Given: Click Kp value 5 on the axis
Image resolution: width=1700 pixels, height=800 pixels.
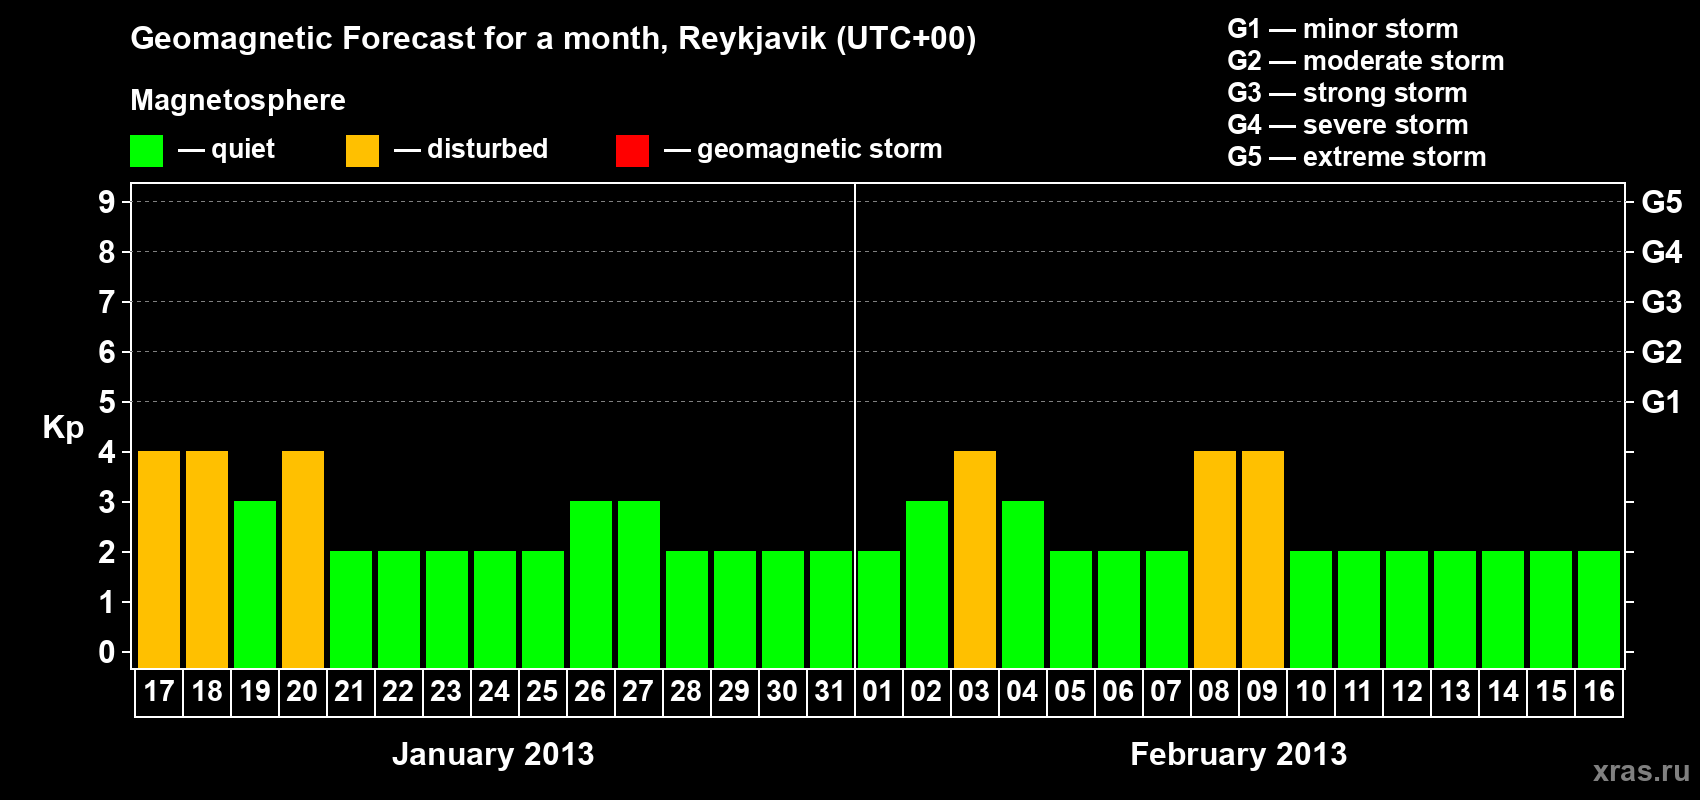Looking at the screenshot, I should click(107, 402).
